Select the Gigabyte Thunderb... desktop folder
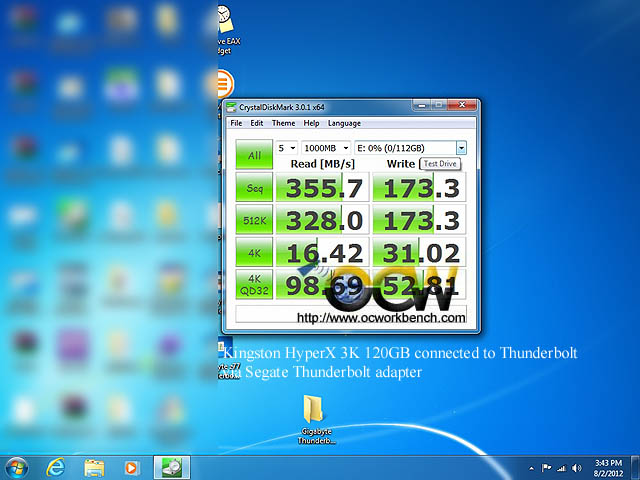Screen dimensions: 640x480 [x=316, y=419]
